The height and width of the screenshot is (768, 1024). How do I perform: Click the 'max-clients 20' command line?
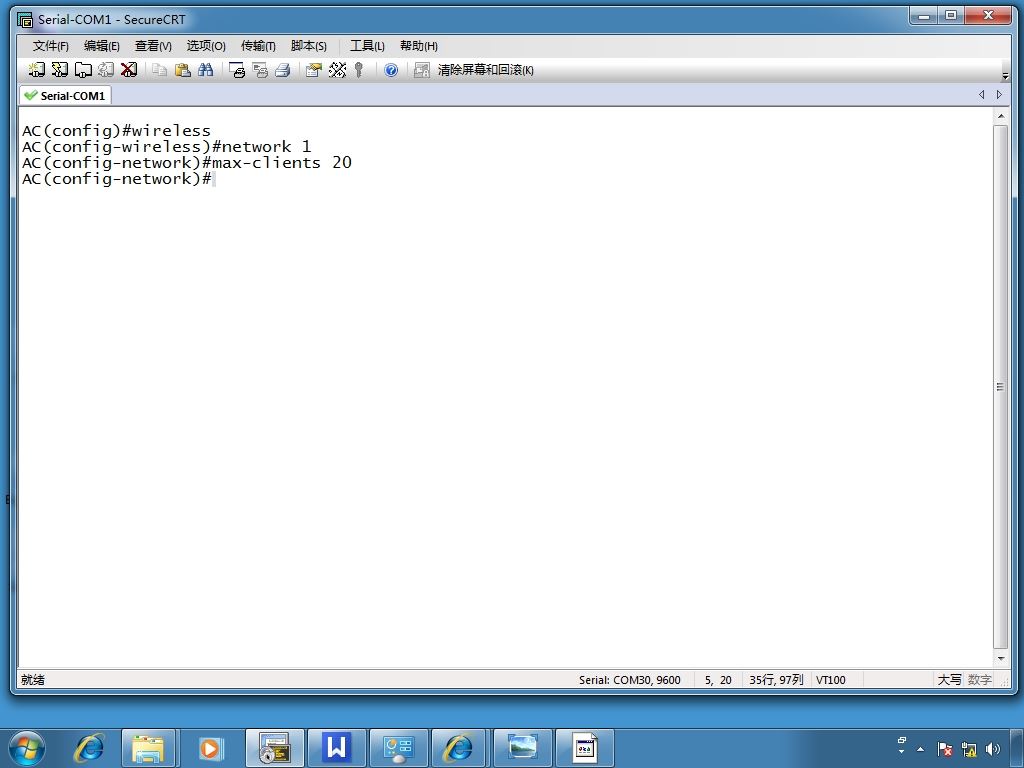pyautogui.click(x=187, y=163)
